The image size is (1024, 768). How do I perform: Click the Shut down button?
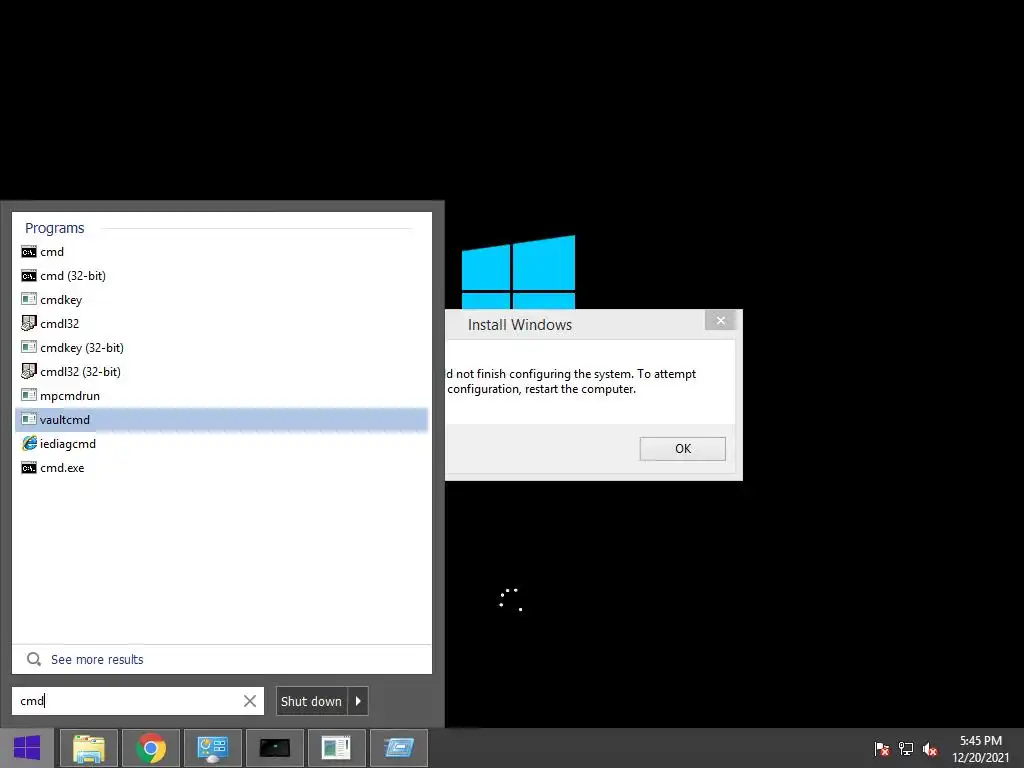(312, 701)
